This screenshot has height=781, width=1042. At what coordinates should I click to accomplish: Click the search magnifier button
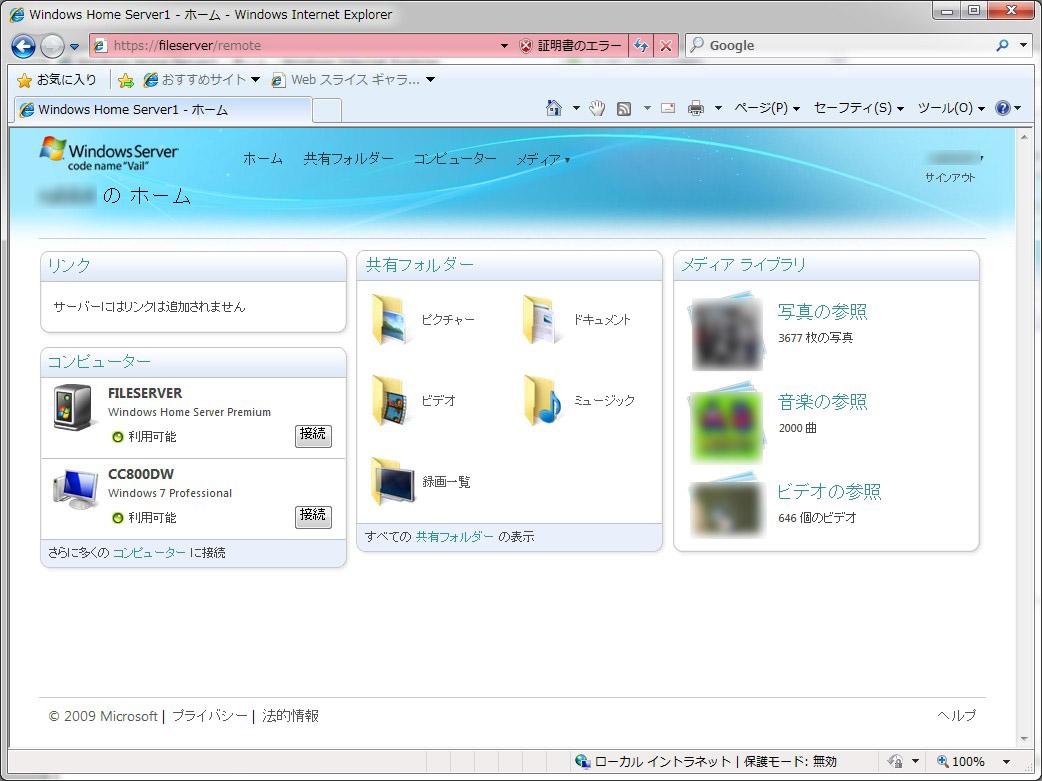pos(1002,45)
